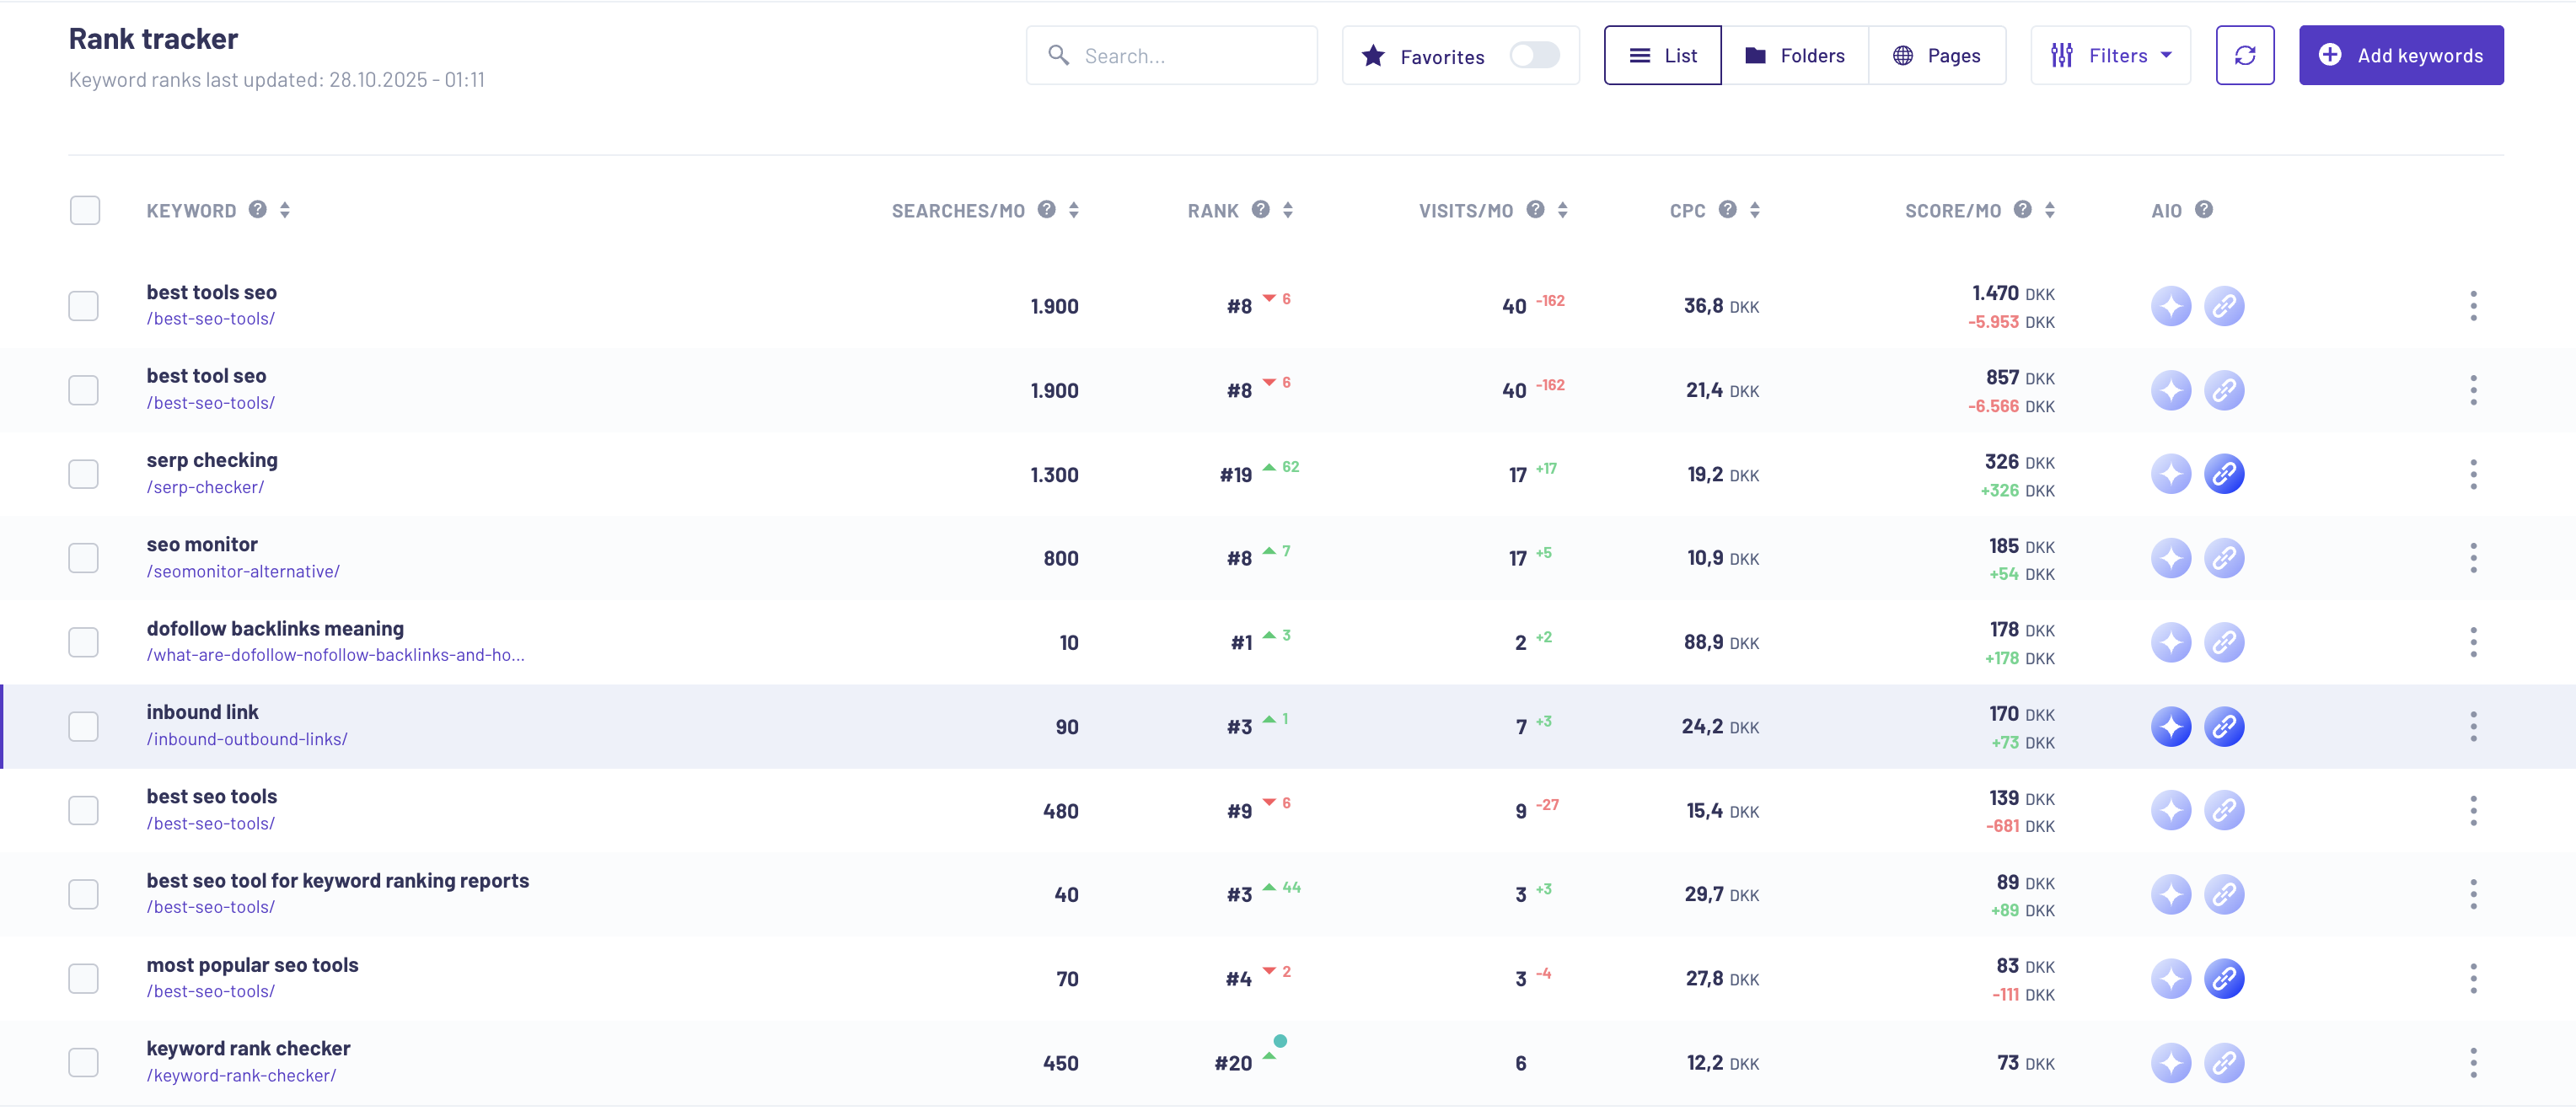This screenshot has height=1111, width=2576.
Task: Click the sort arrows on SEARCHES/MO column
Action: point(1073,210)
